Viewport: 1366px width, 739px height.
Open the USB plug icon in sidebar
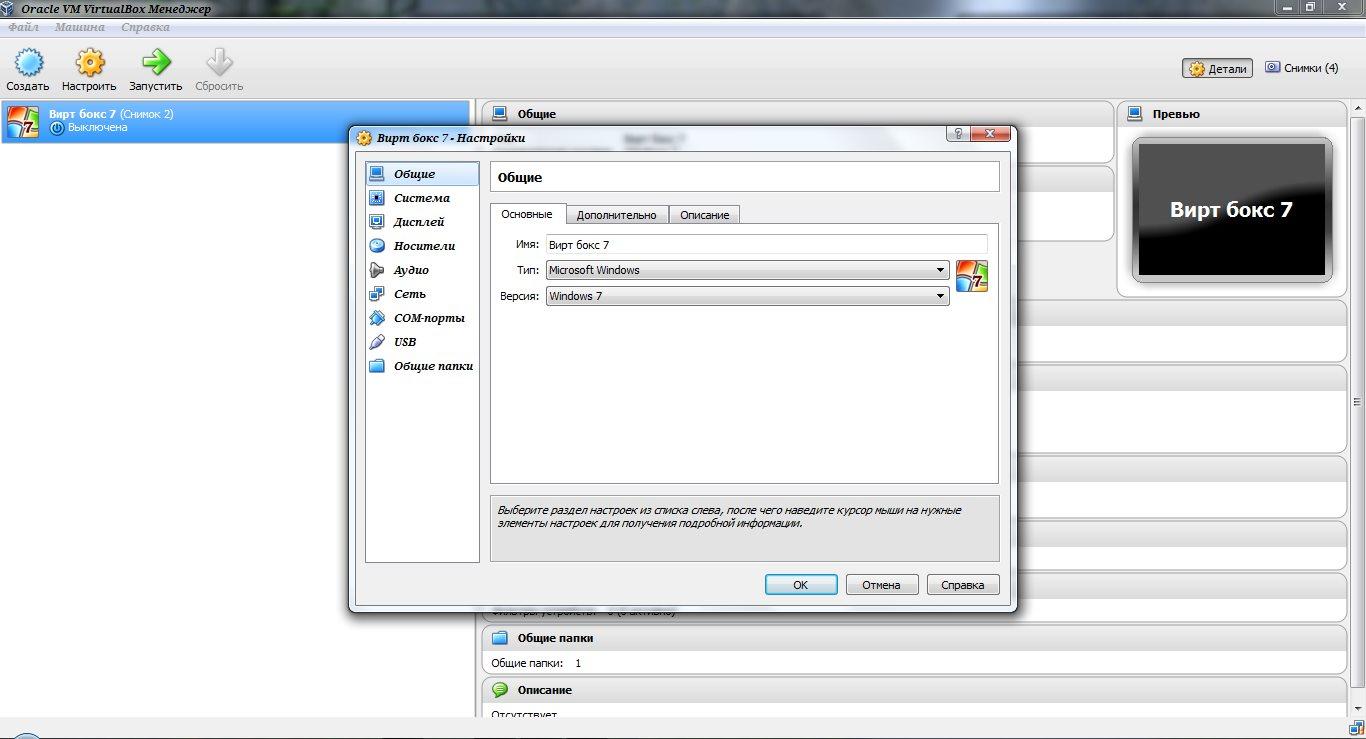click(377, 342)
